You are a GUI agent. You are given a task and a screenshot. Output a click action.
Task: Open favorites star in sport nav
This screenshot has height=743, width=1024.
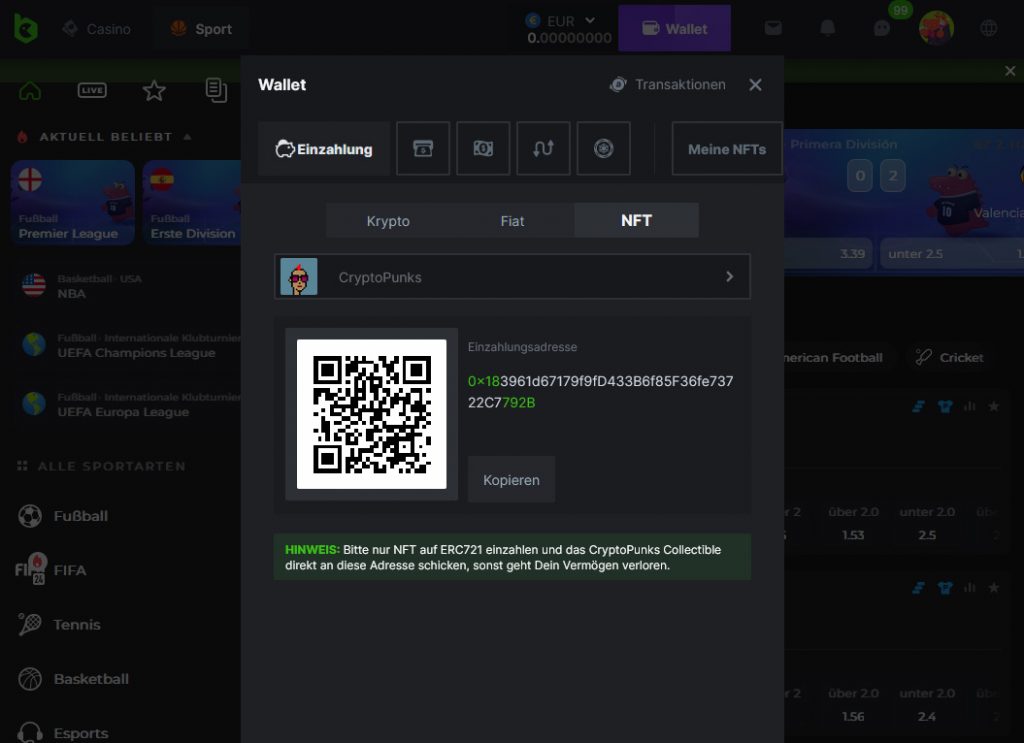point(154,90)
